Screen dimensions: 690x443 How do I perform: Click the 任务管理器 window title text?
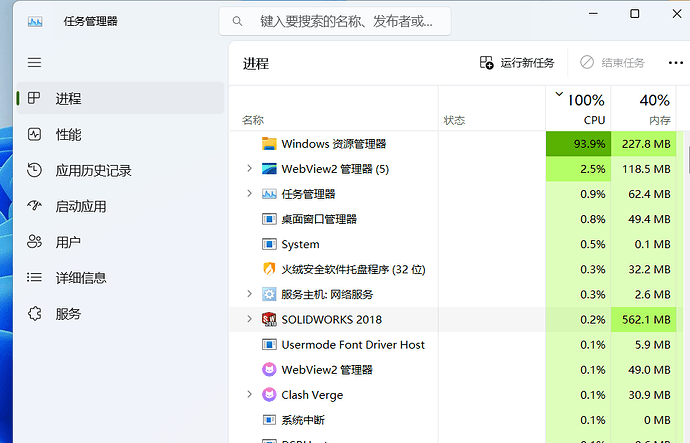coord(91,21)
